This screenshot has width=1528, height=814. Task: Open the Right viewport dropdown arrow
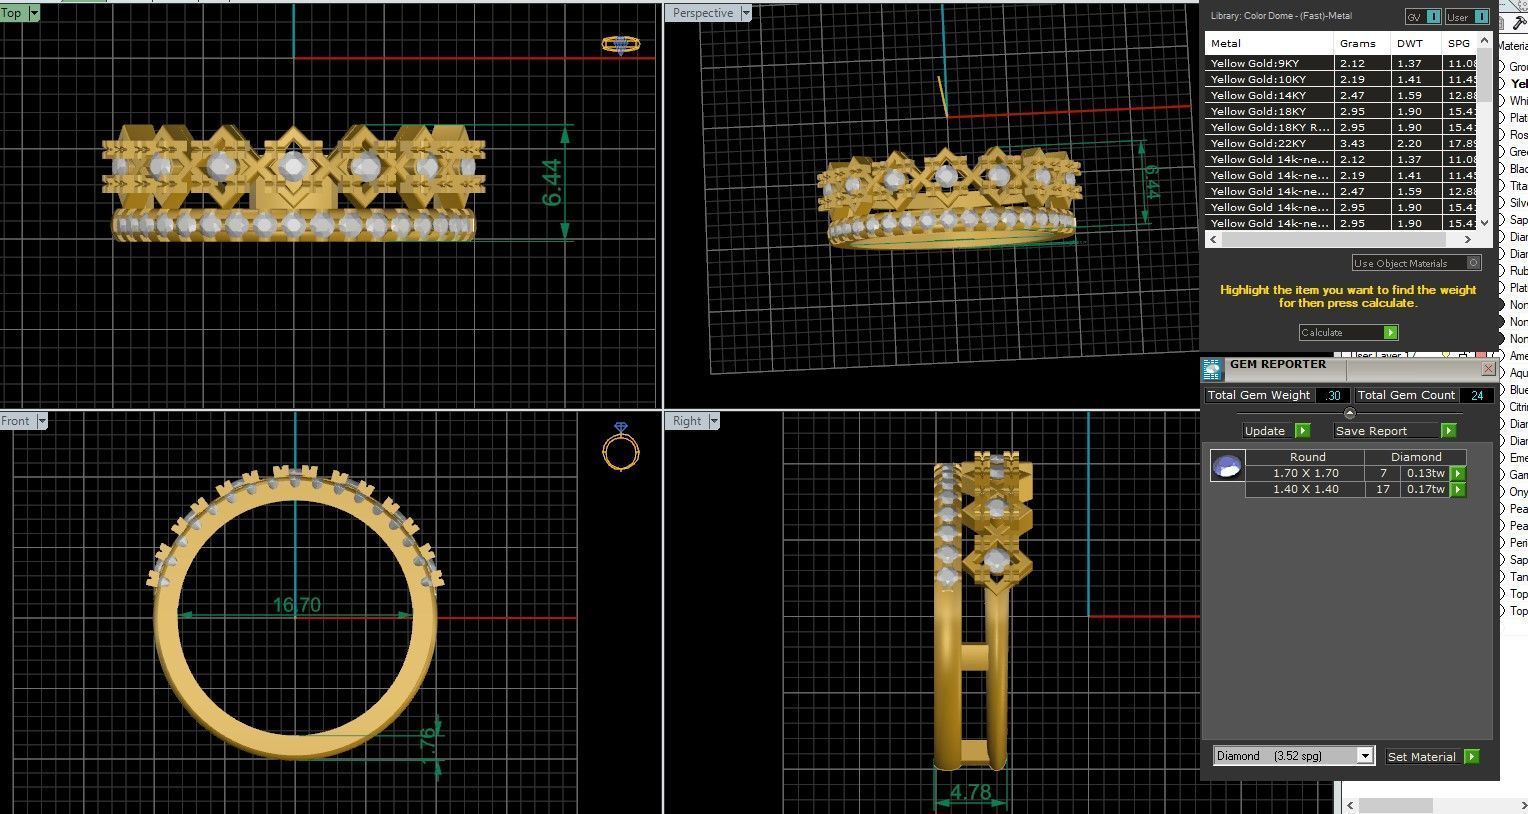[714, 421]
